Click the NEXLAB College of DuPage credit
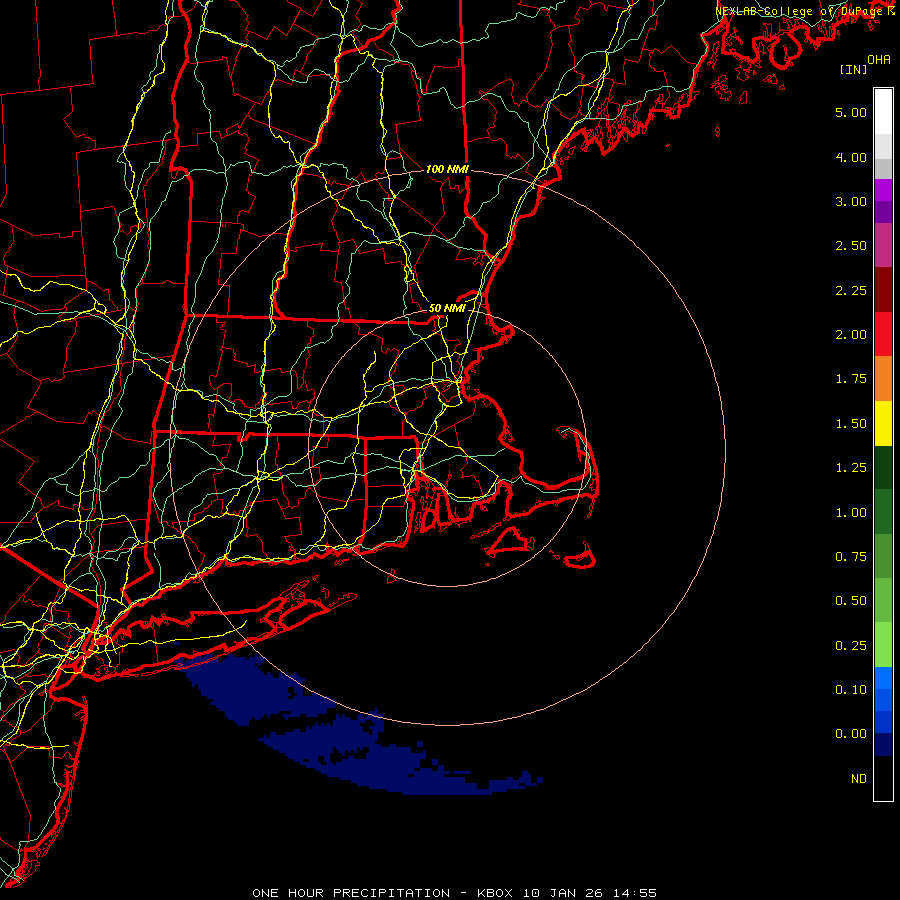The image size is (900, 900). pyautogui.click(x=805, y=11)
